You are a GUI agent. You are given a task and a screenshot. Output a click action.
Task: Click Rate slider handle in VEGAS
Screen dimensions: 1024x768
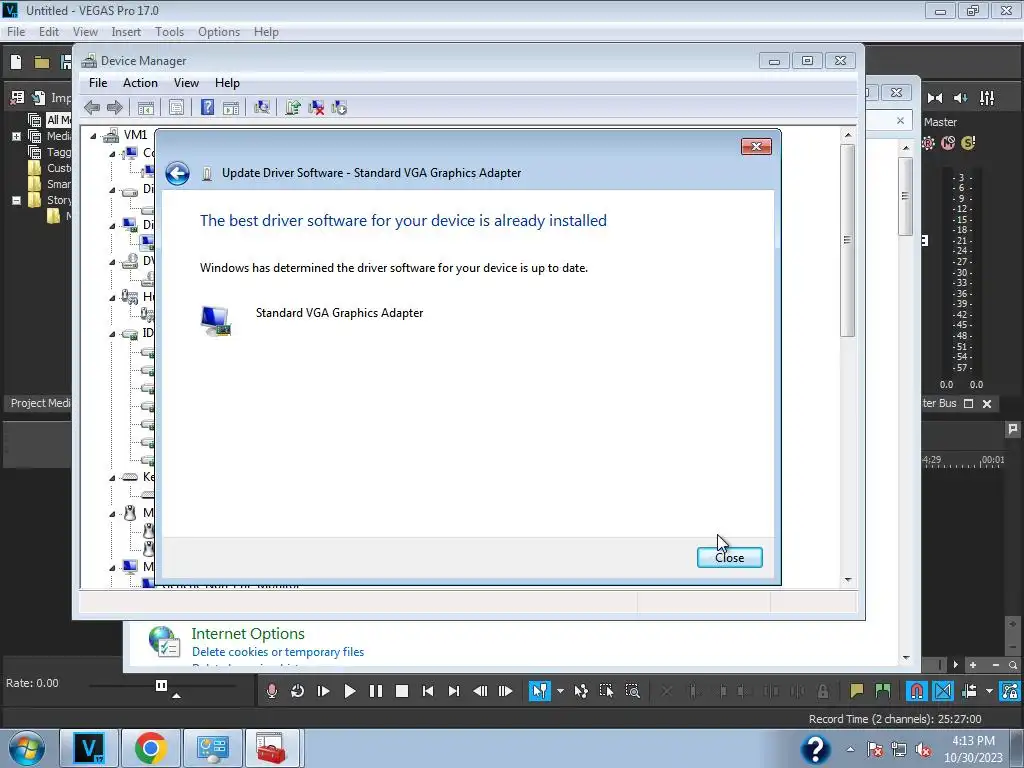pos(161,685)
